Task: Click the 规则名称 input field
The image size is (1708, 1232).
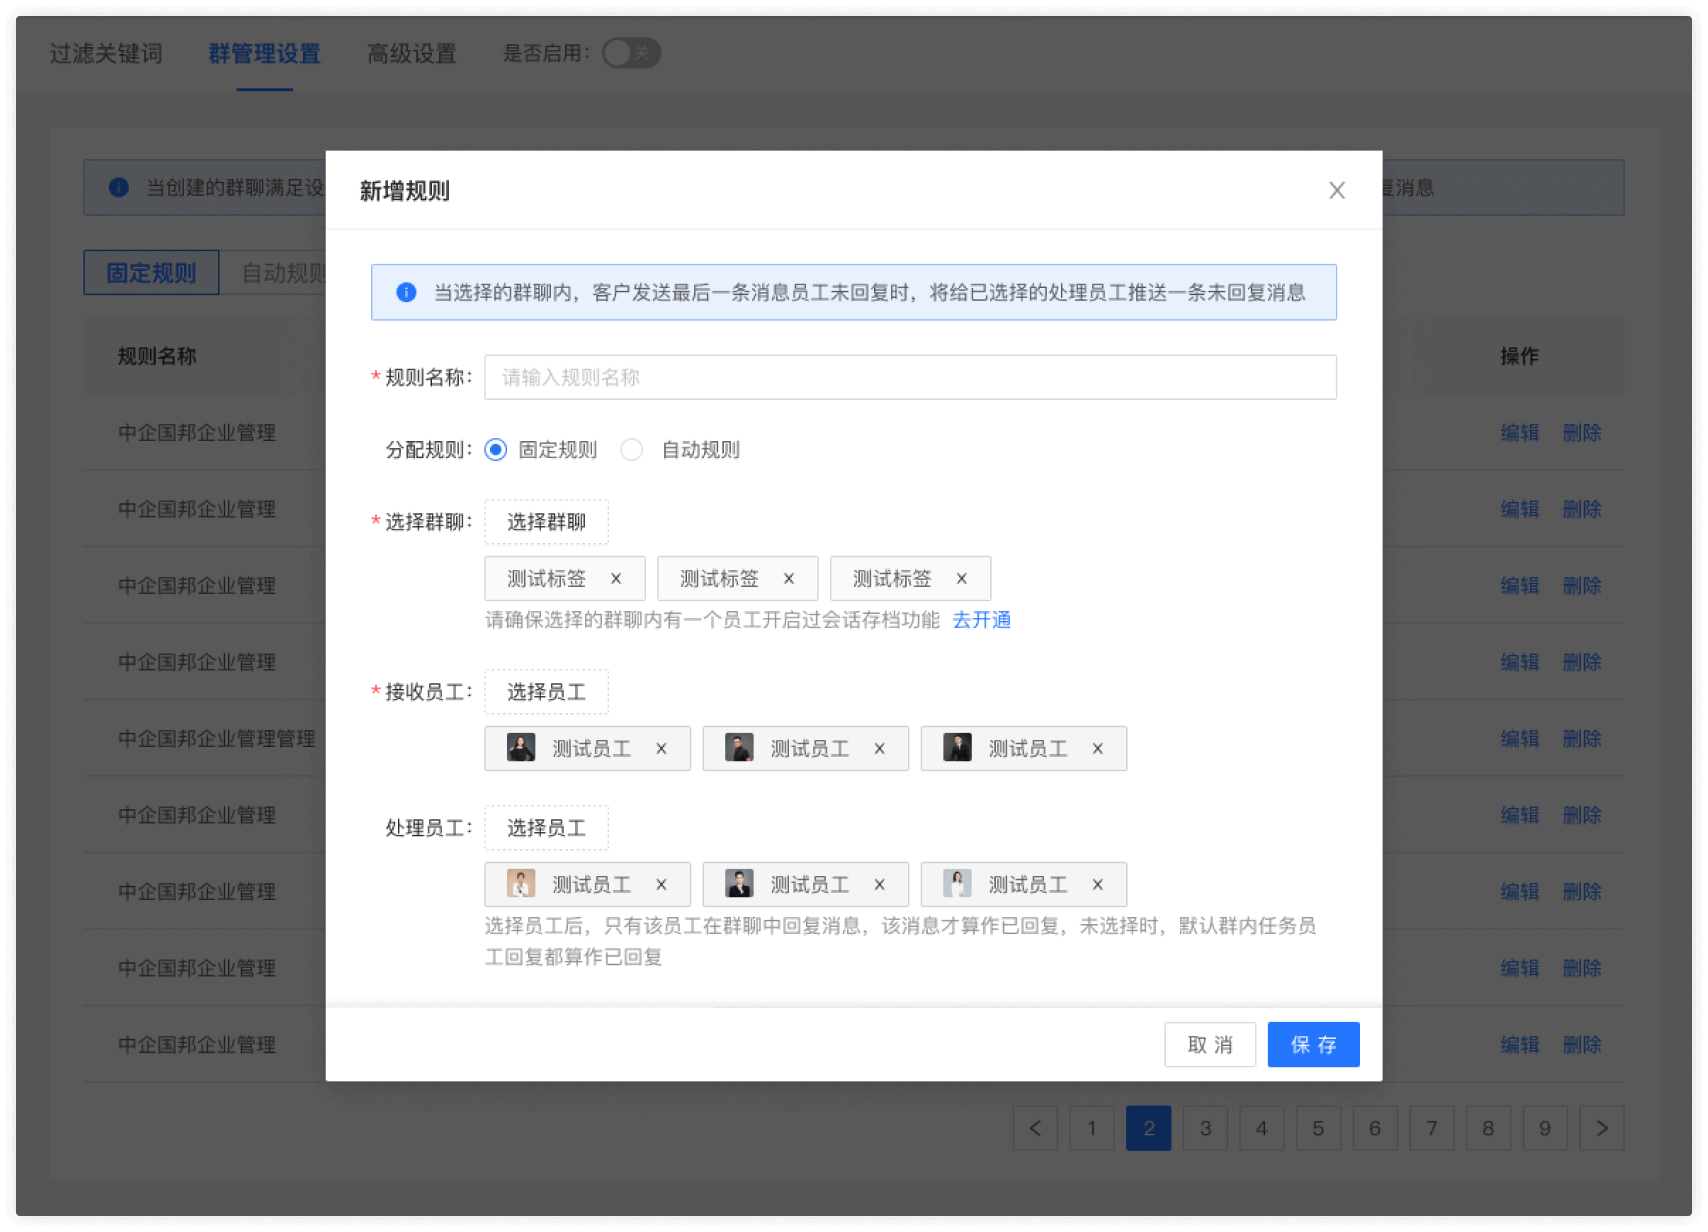Action: pyautogui.click(x=908, y=377)
